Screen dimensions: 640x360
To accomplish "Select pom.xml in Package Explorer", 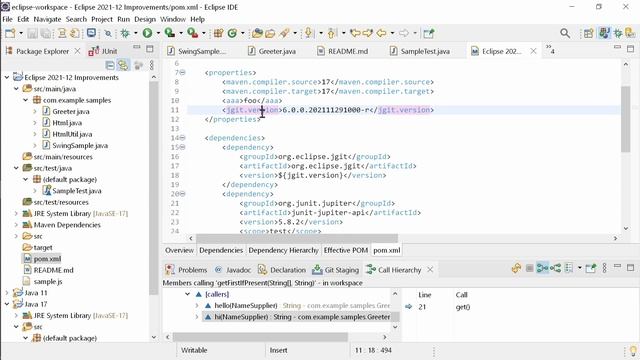I will click(47, 259).
